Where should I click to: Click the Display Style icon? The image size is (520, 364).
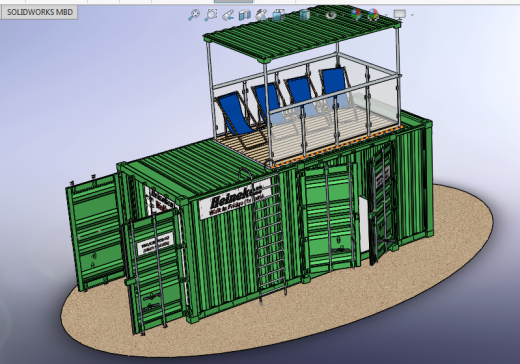click(305, 15)
